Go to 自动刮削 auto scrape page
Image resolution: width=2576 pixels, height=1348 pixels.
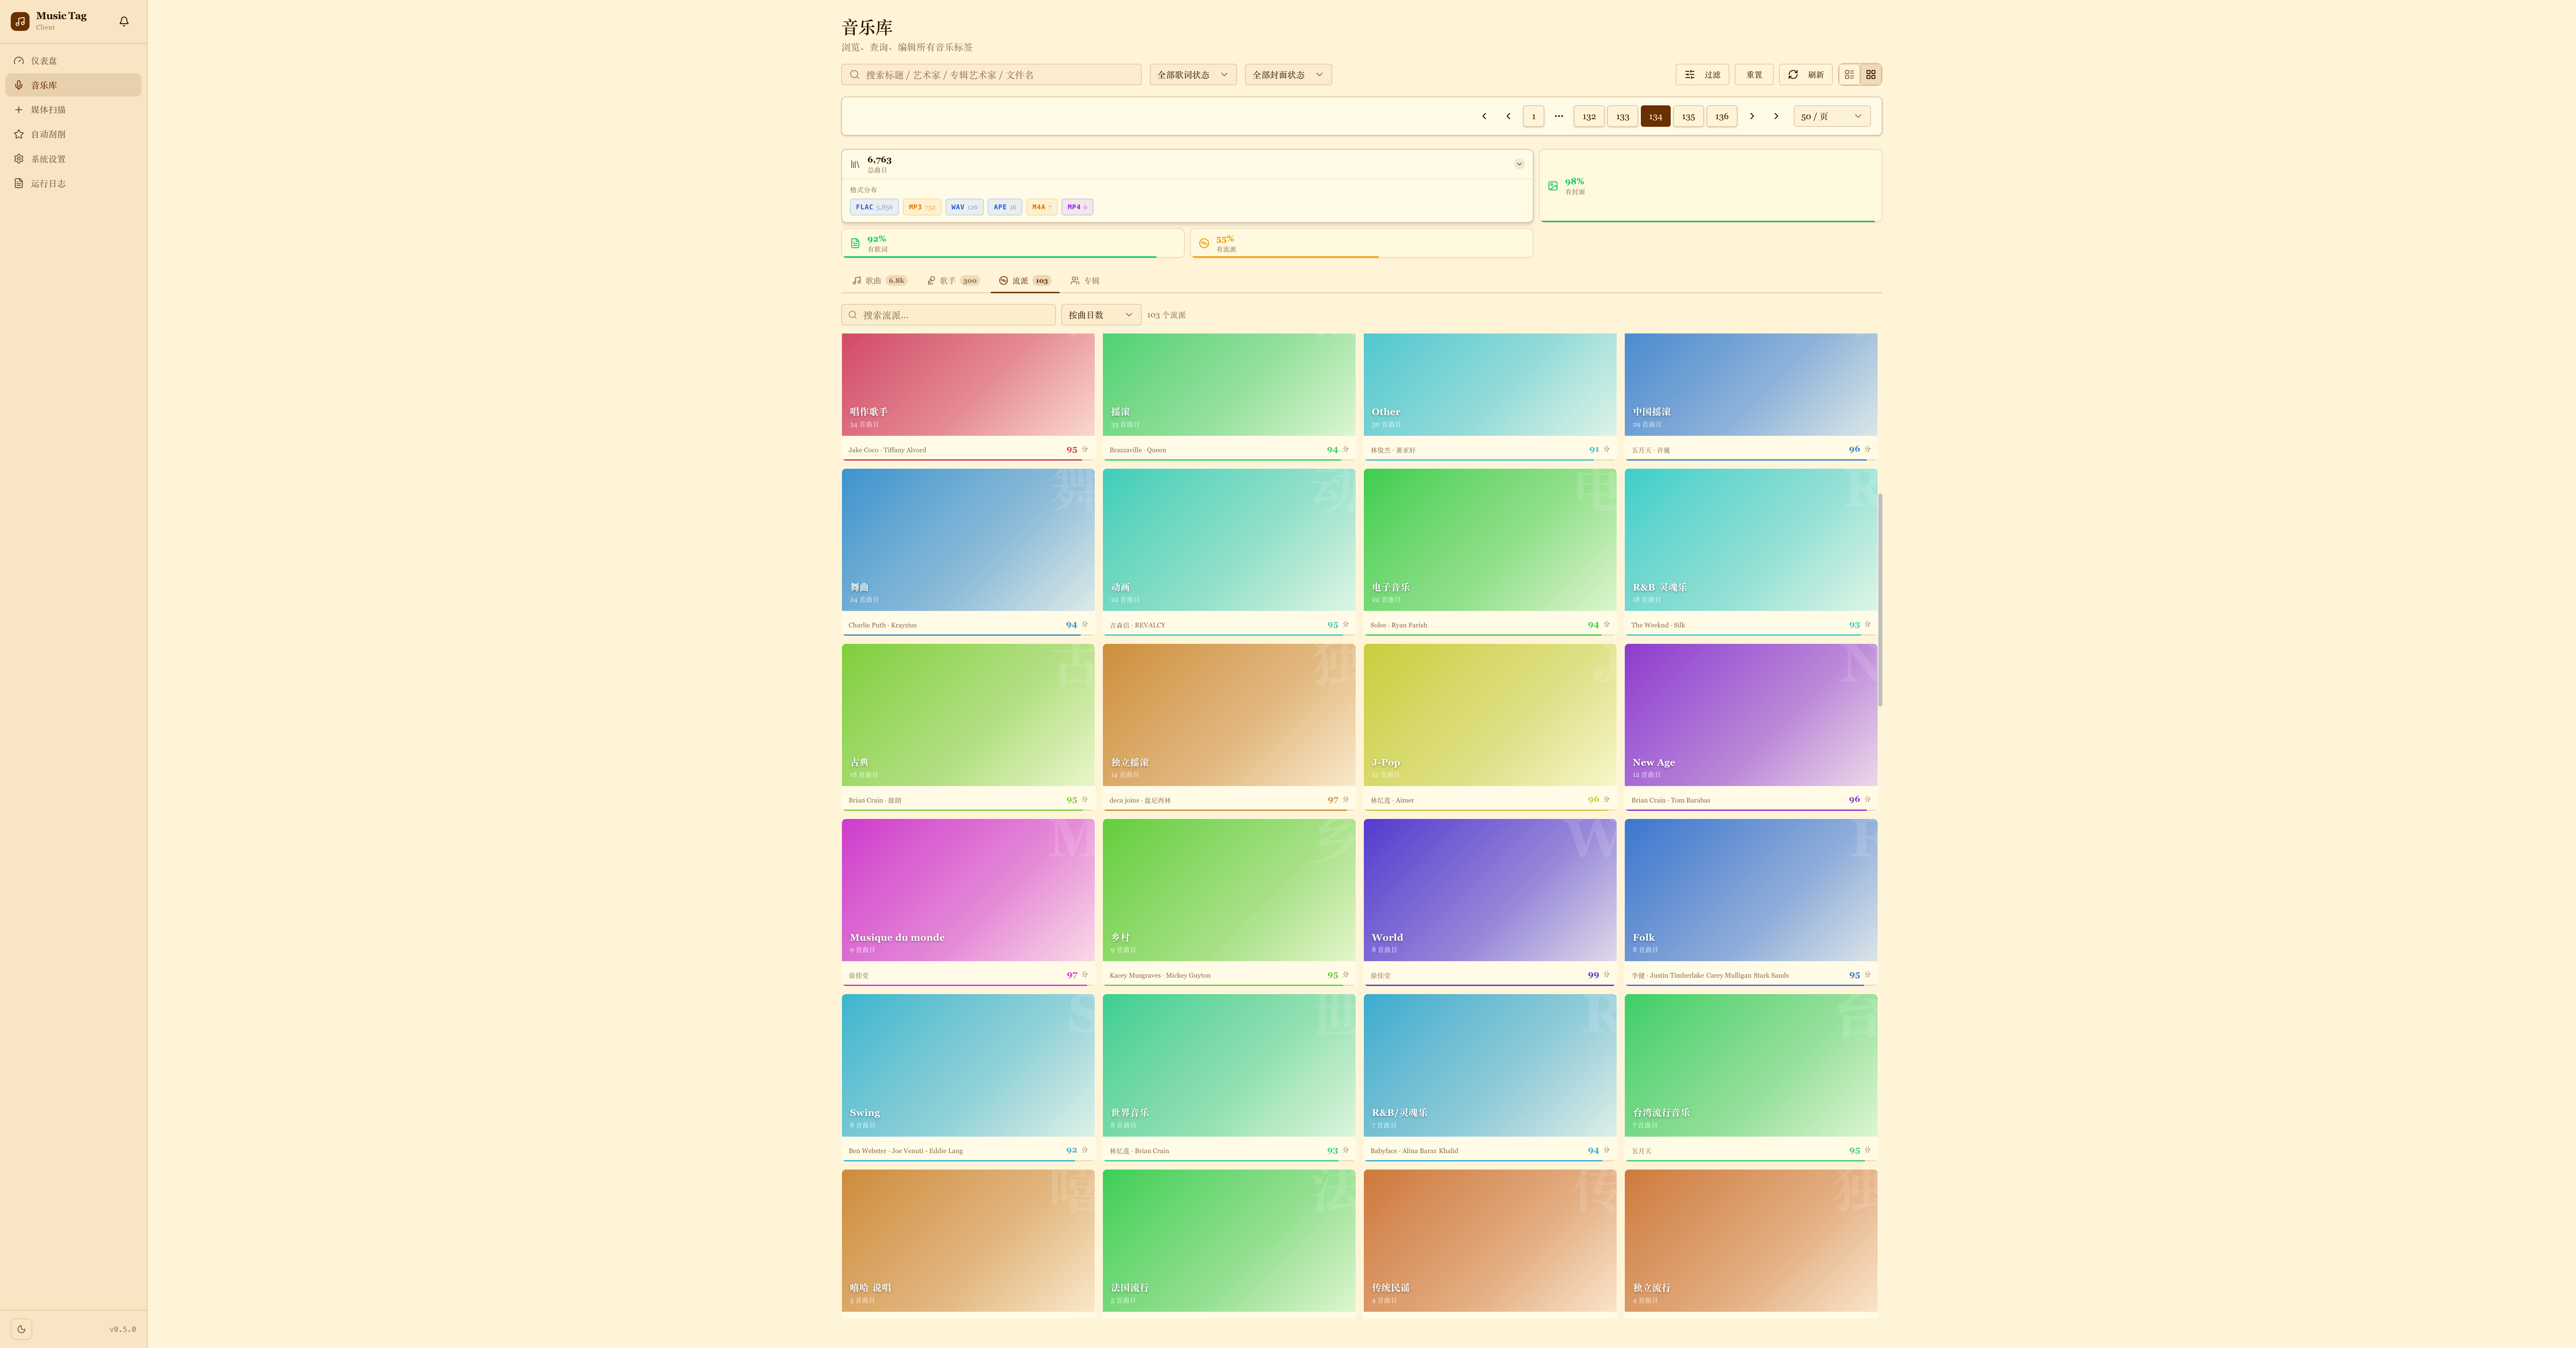pos(48,134)
